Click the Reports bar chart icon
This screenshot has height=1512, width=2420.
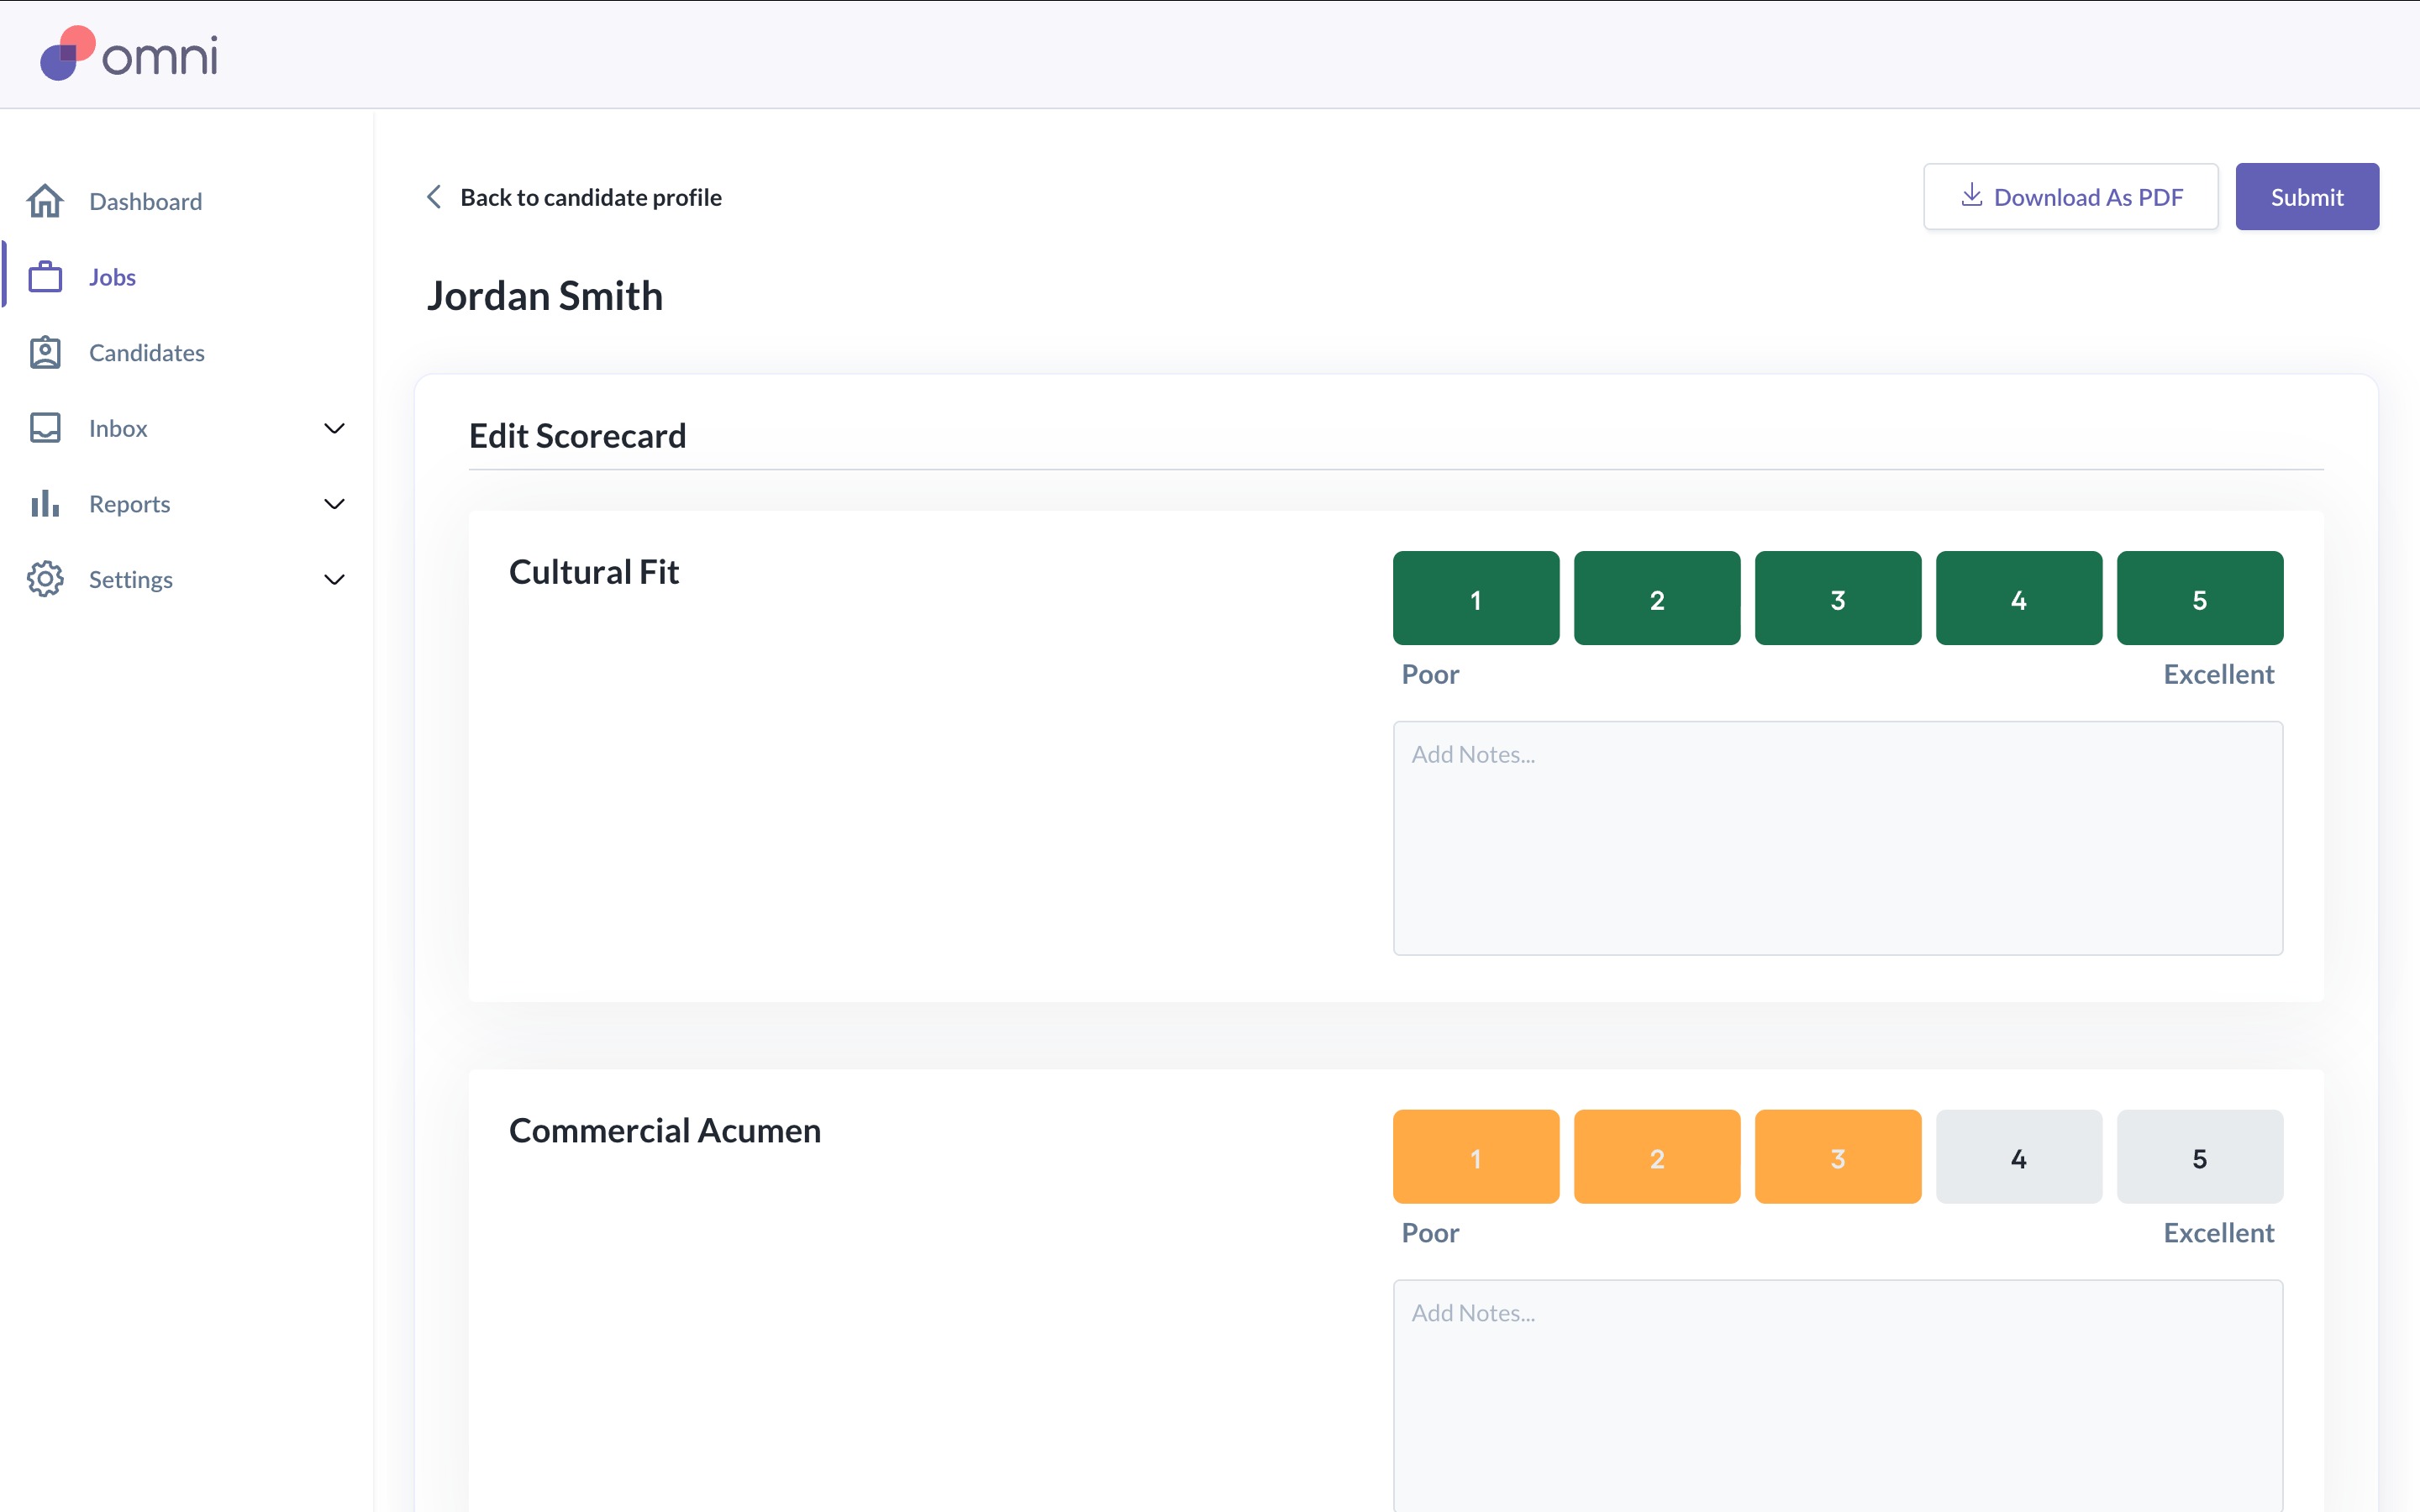point(45,504)
